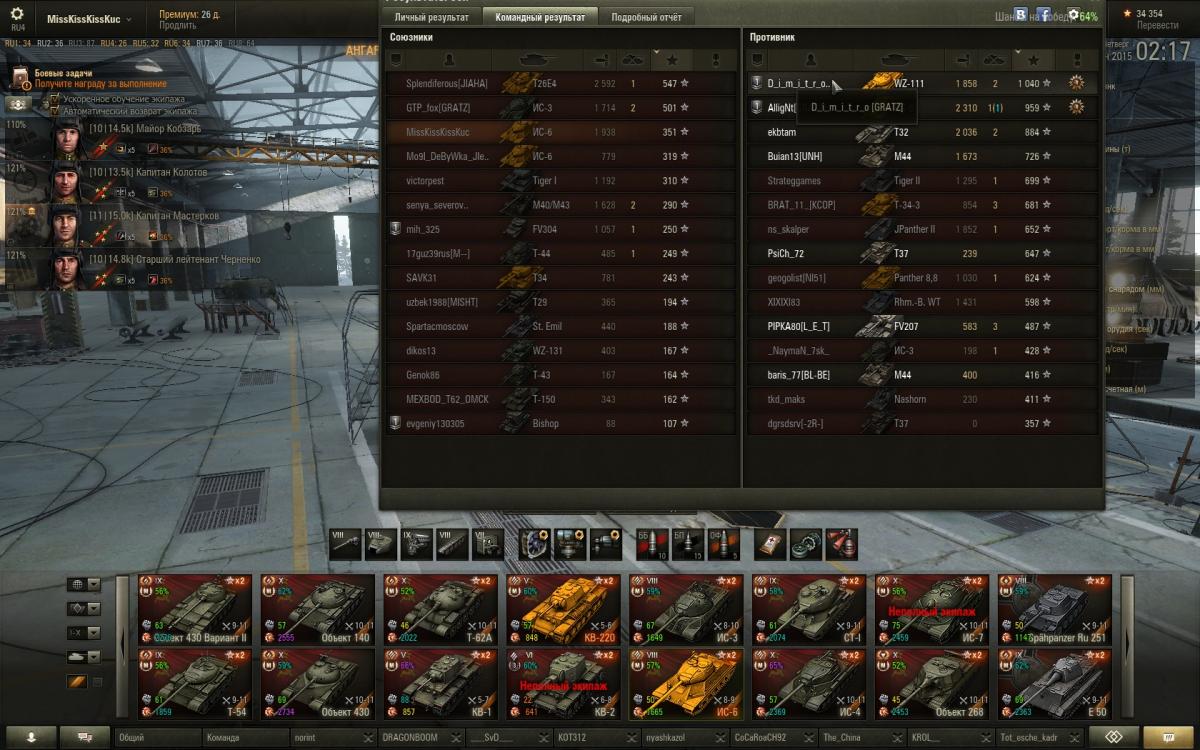The width and height of the screenshot is (1200, 750).
Task: Sort enemies by experience star column
Action: click(x=1032, y=60)
